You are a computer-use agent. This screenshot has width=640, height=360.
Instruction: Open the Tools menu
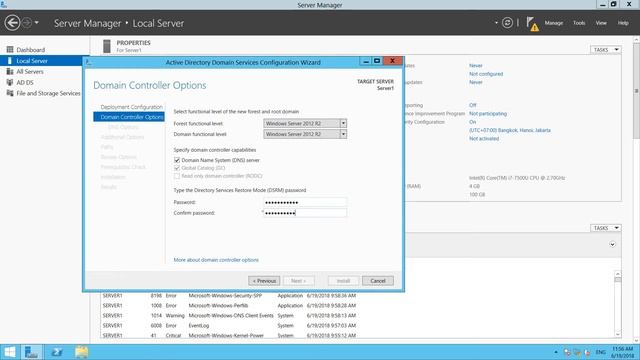[x=579, y=23]
